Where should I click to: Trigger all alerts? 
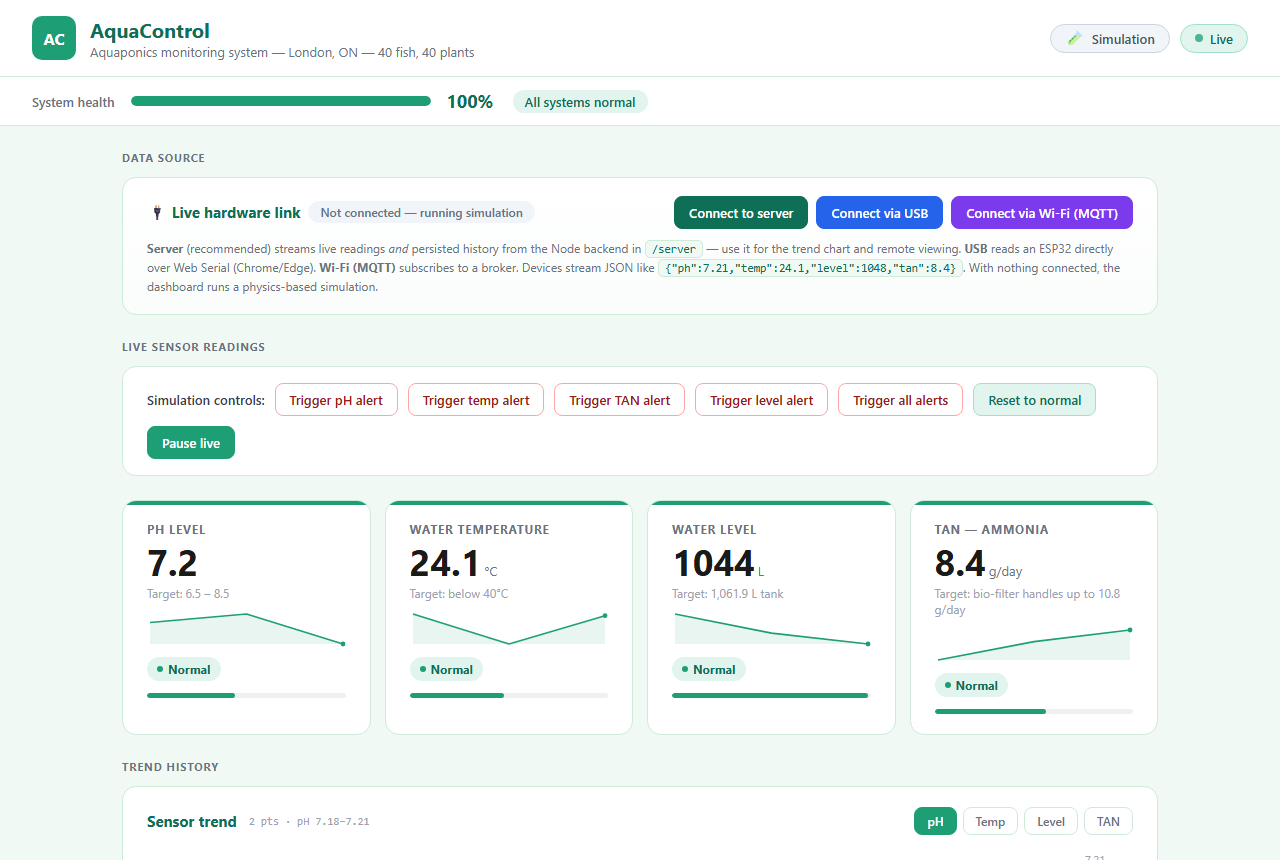pos(900,400)
